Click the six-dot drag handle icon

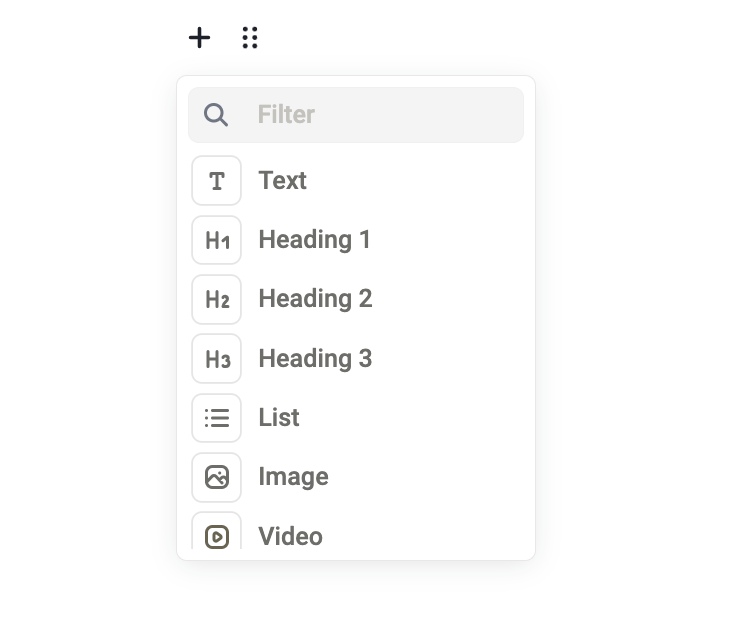pyautogui.click(x=250, y=38)
